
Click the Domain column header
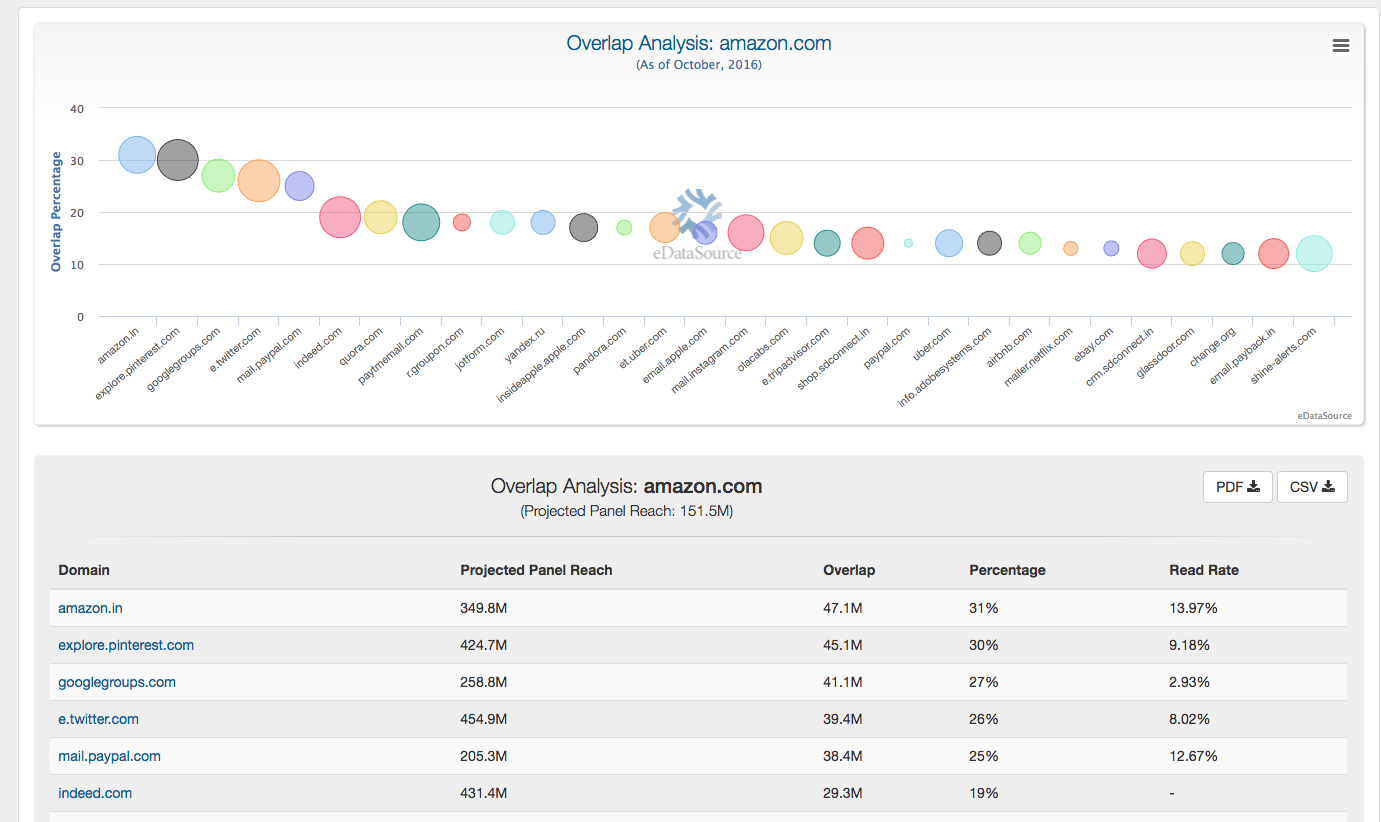84,570
